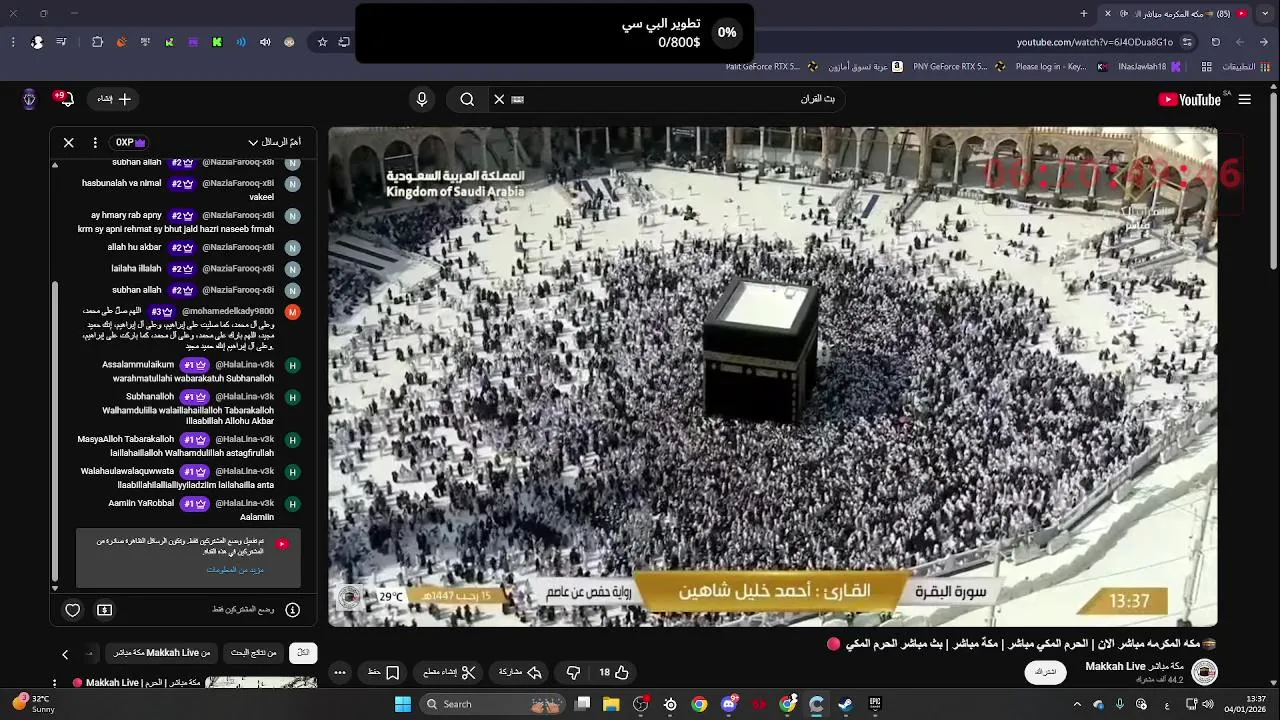Dislike the video
The height and width of the screenshot is (720, 1280).
[x=573, y=673]
